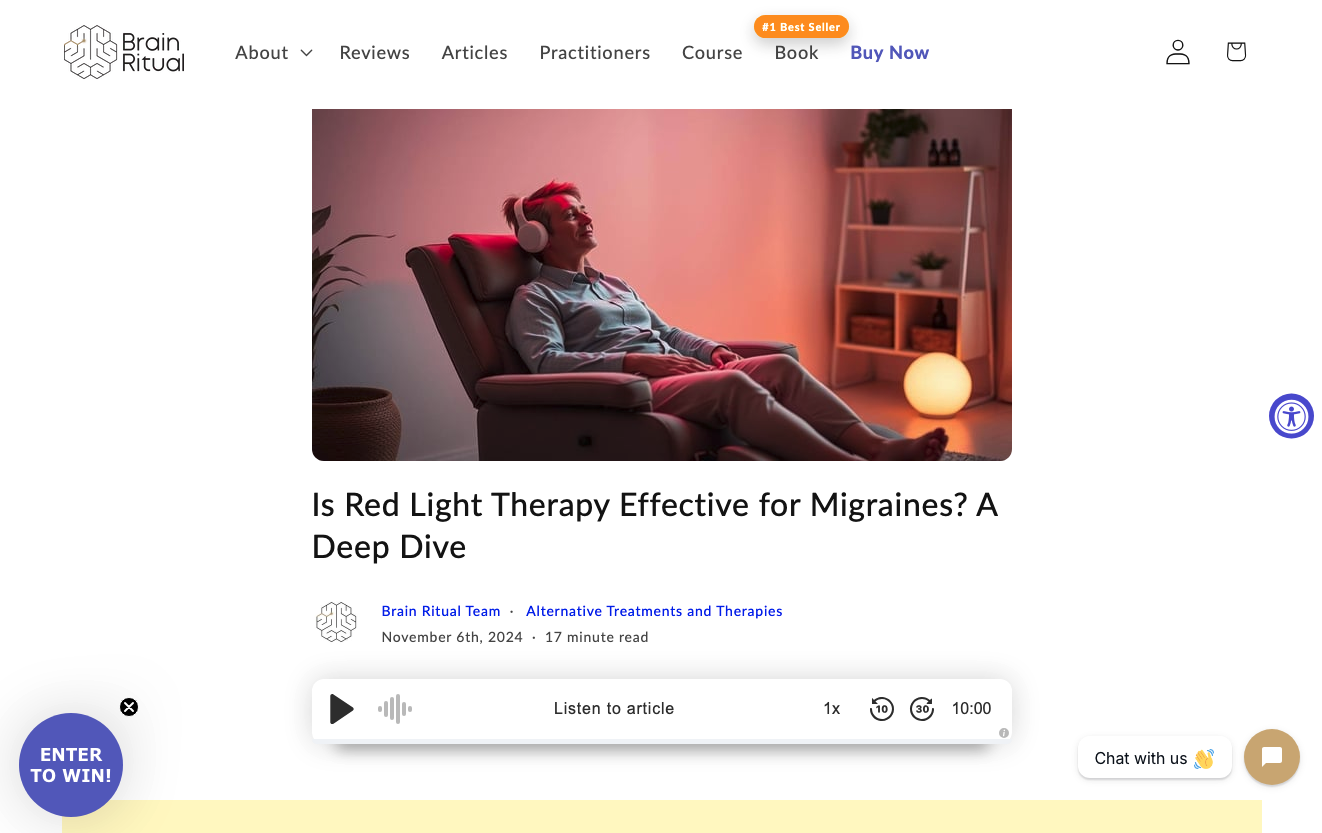Open the user account icon
The height and width of the screenshot is (833, 1322).
(1178, 52)
